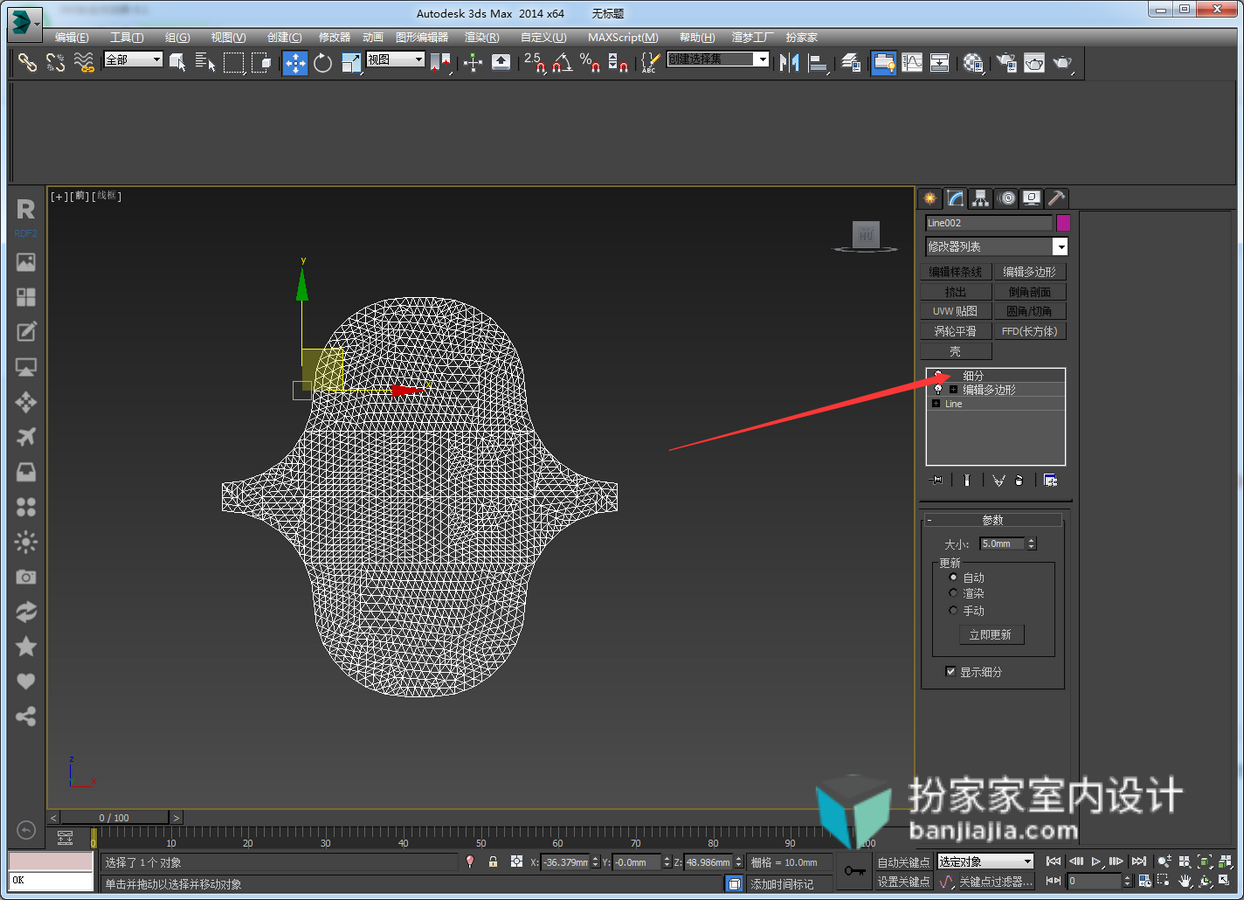Viewport: 1244px width, 900px height.
Task: Open the Display command panel tab
Action: (x=1032, y=198)
